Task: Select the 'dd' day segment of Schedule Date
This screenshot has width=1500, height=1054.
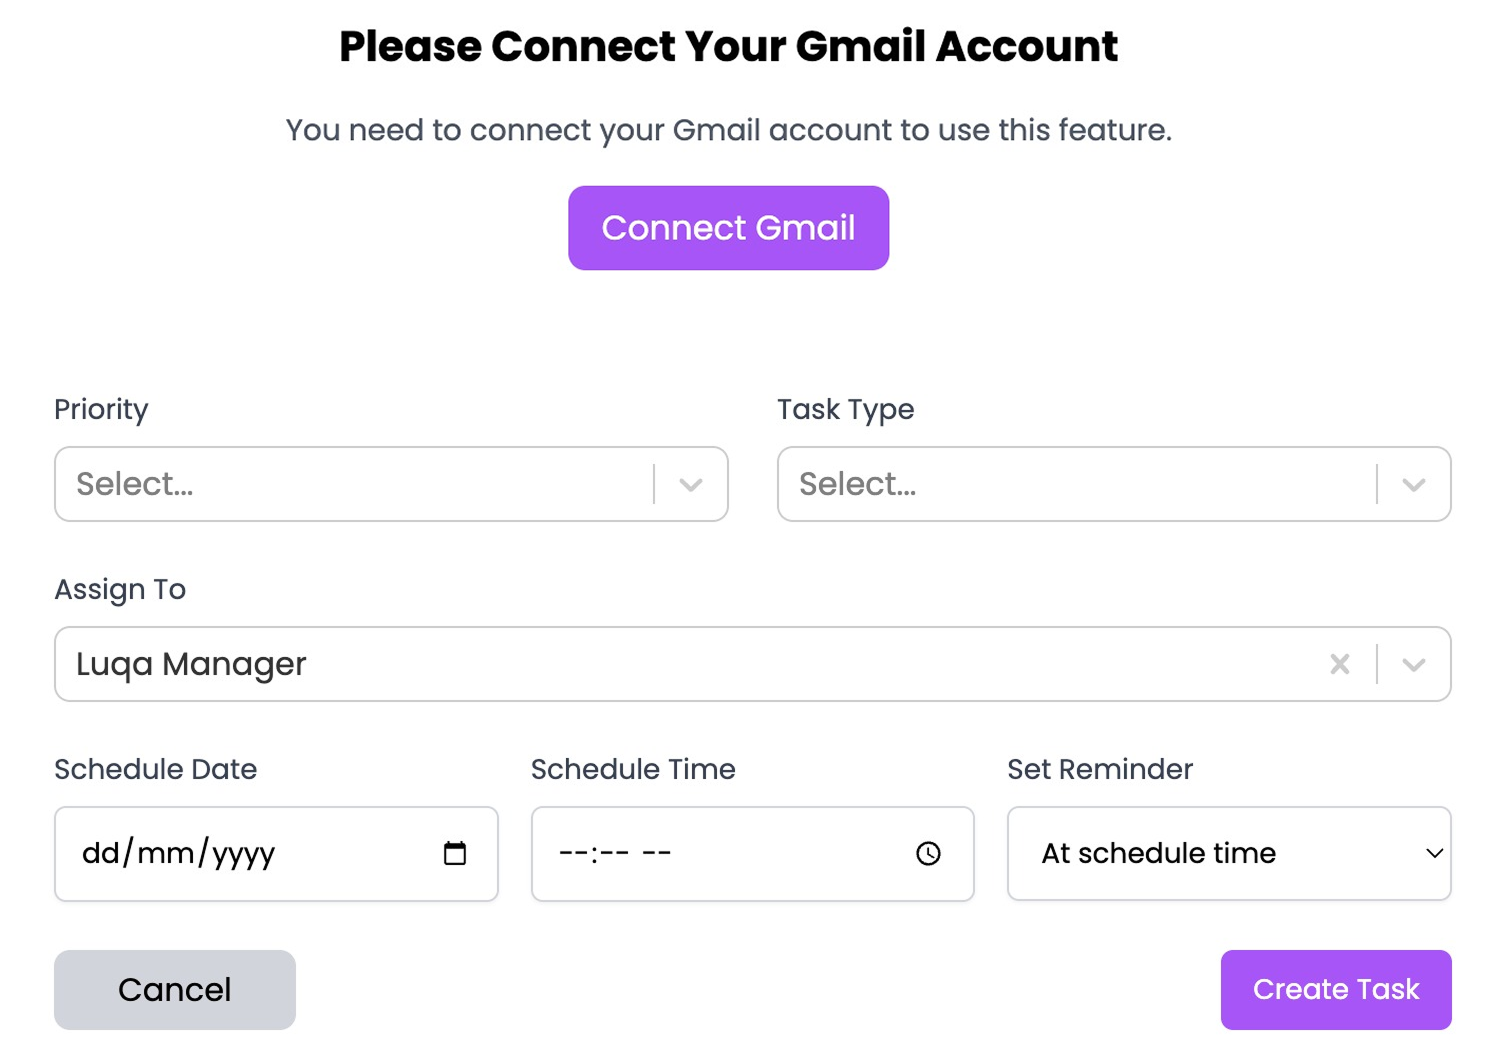Action: click(101, 853)
